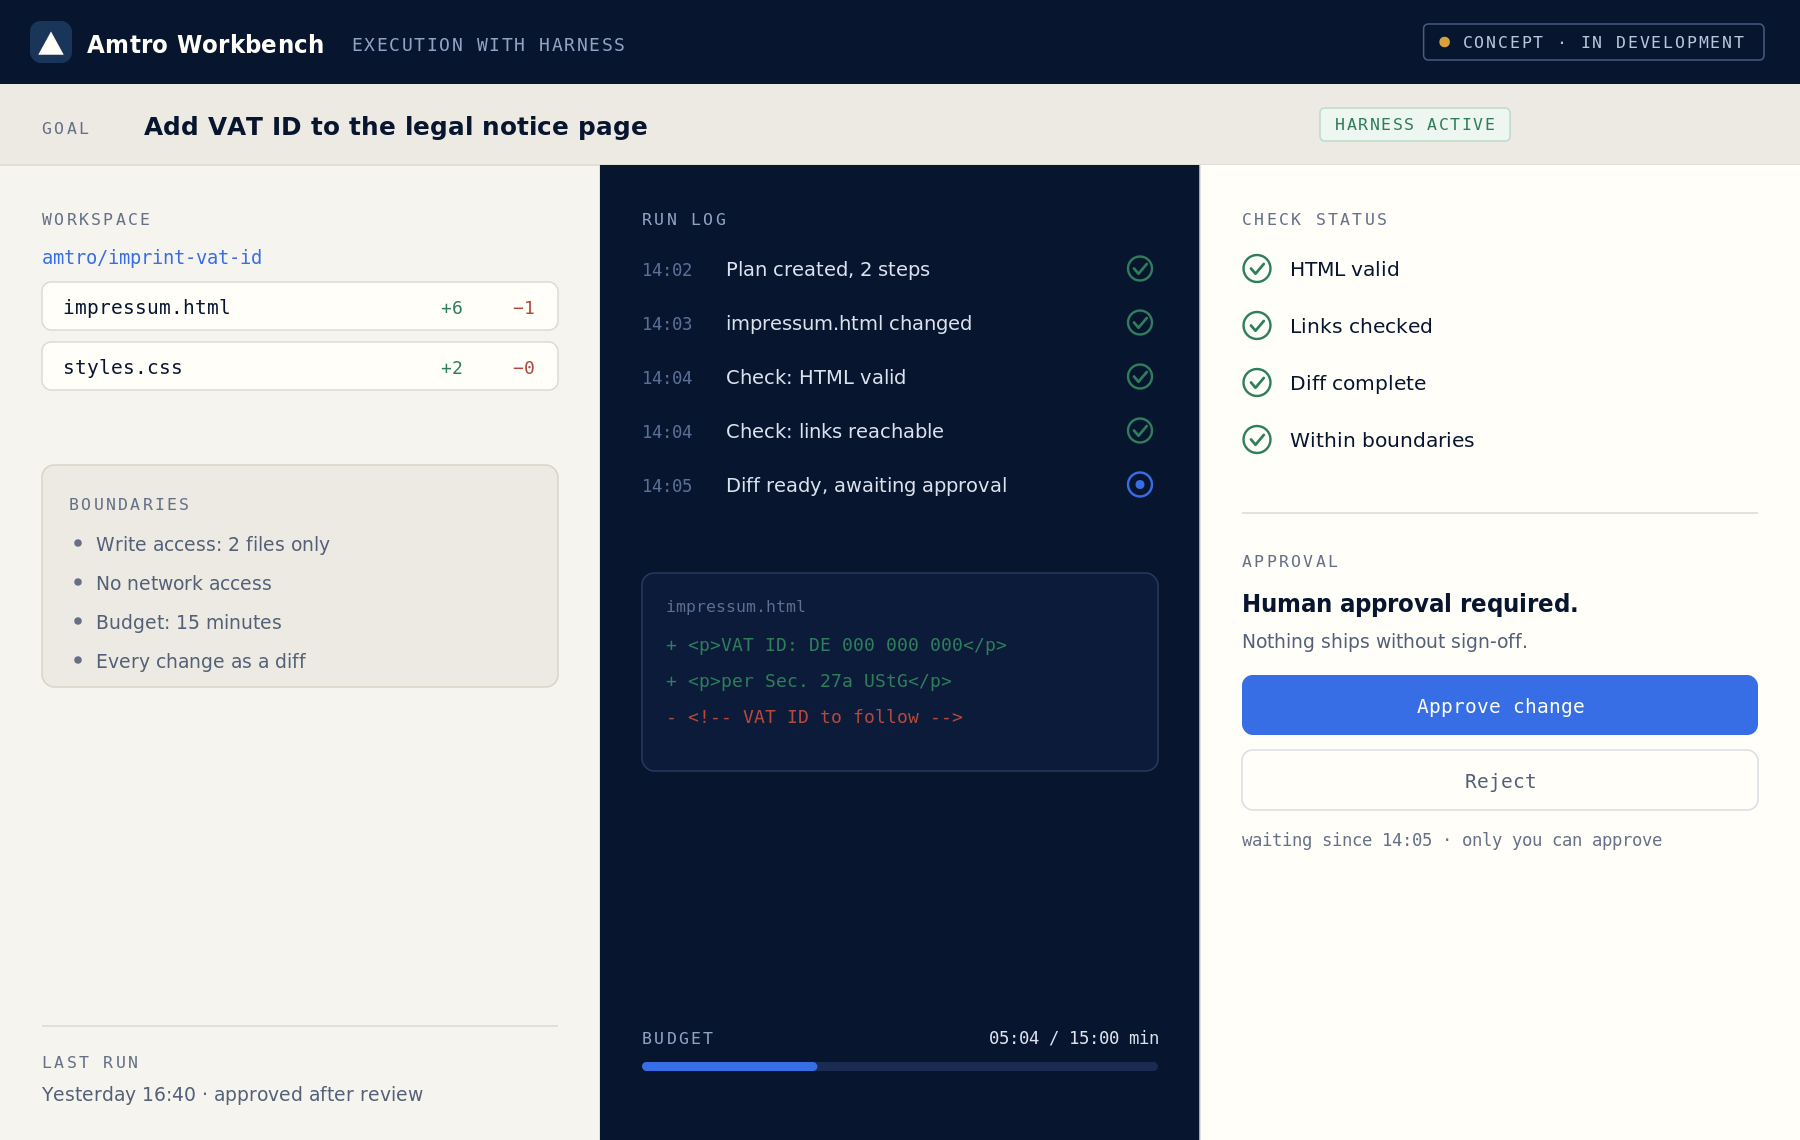1800x1140 pixels.
Task: Click the 14:02 timestamp in the run log
Action: tap(667, 270)
